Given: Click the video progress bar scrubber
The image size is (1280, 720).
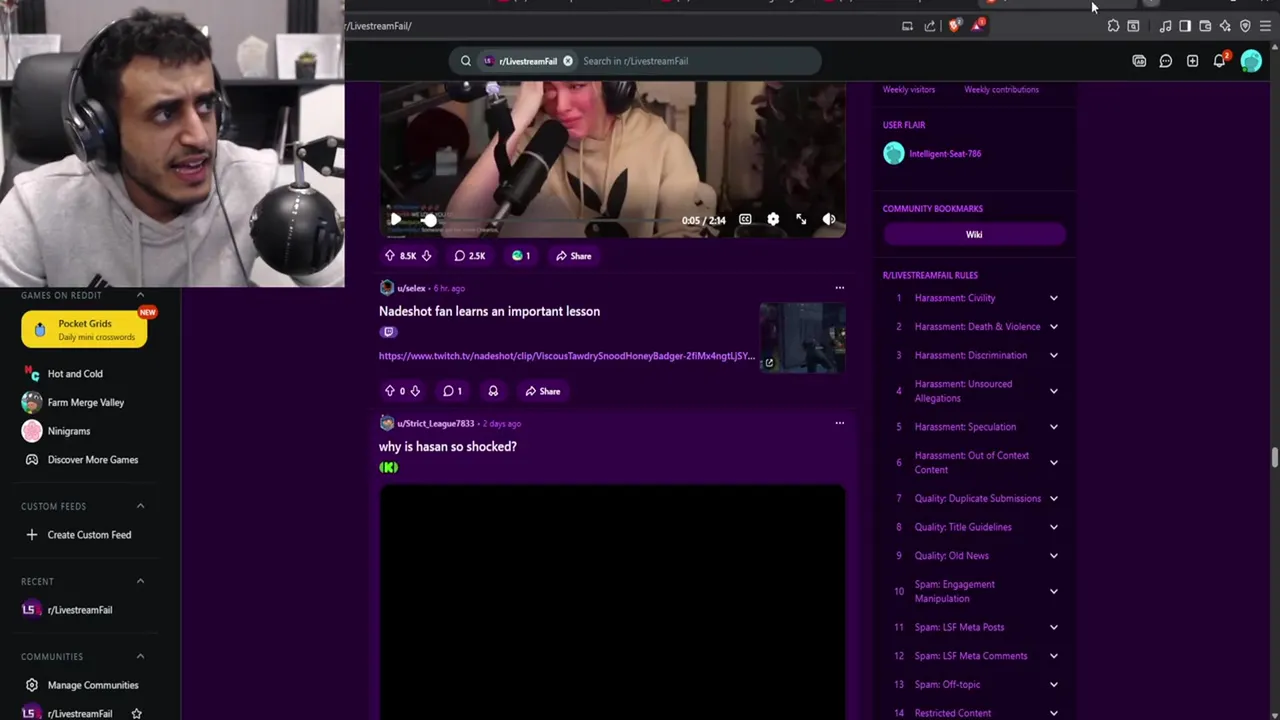Looking at the screenshot, I should pyautogui.click(x=430, y=219).
